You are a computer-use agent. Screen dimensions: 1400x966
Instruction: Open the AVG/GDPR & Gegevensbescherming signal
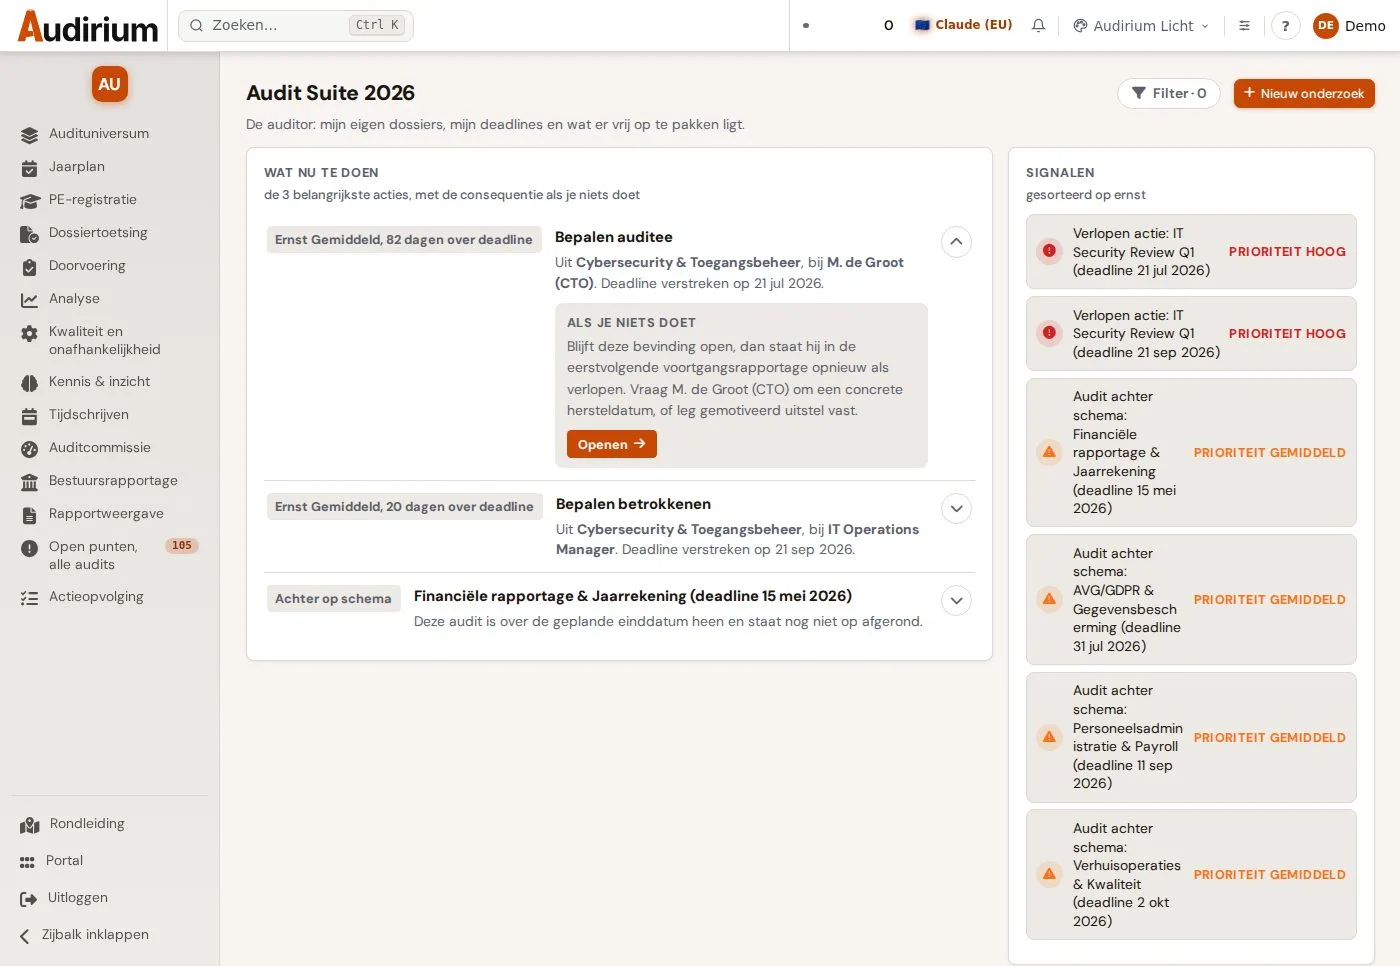(x=1191, y=600)
